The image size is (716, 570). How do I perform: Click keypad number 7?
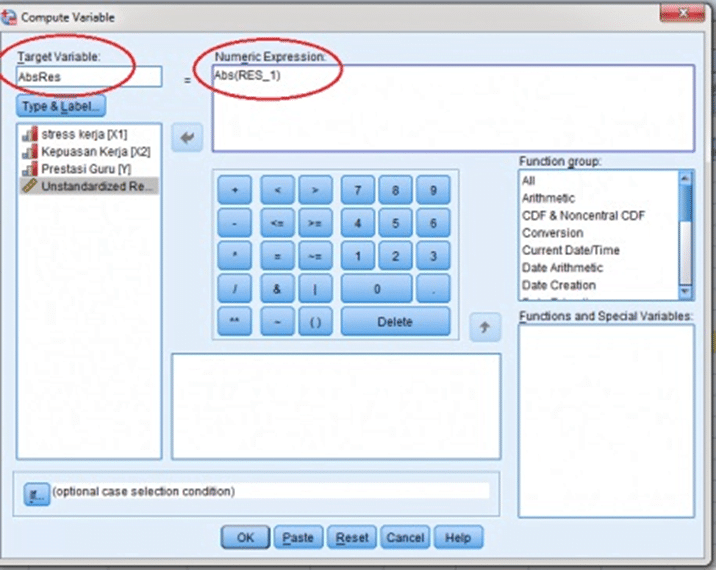pyautogui.click(x=358, y=190)
